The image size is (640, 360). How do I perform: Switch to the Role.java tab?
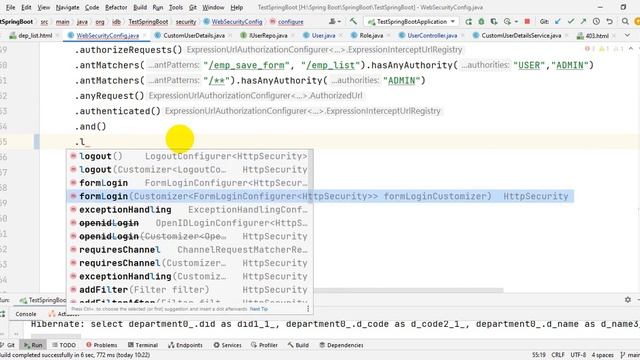[x=371, y=36]
